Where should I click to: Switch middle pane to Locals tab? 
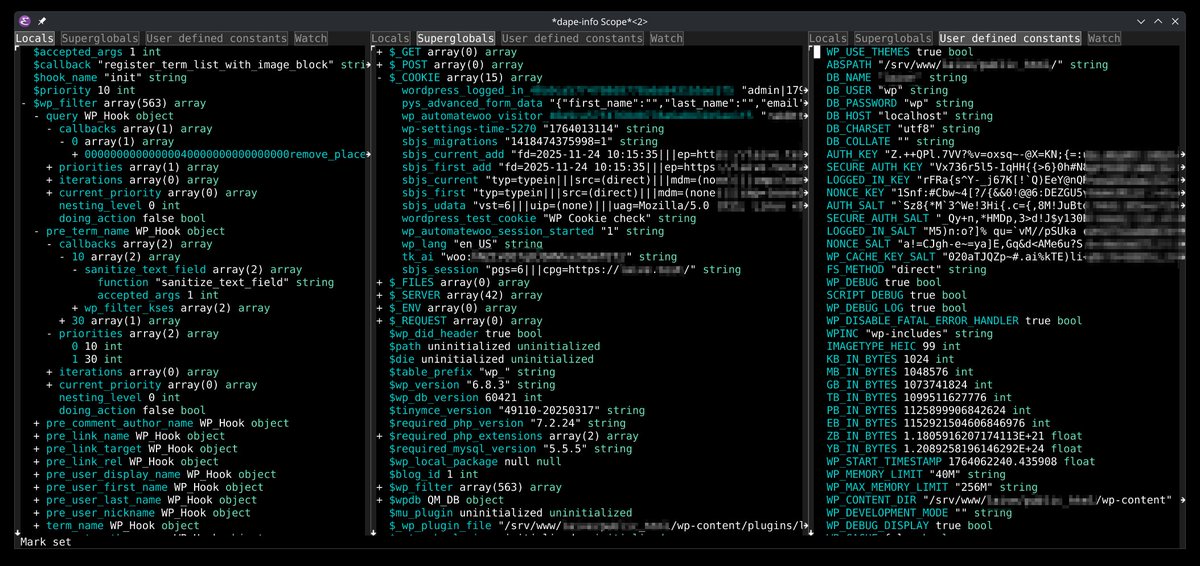(391, 39)
